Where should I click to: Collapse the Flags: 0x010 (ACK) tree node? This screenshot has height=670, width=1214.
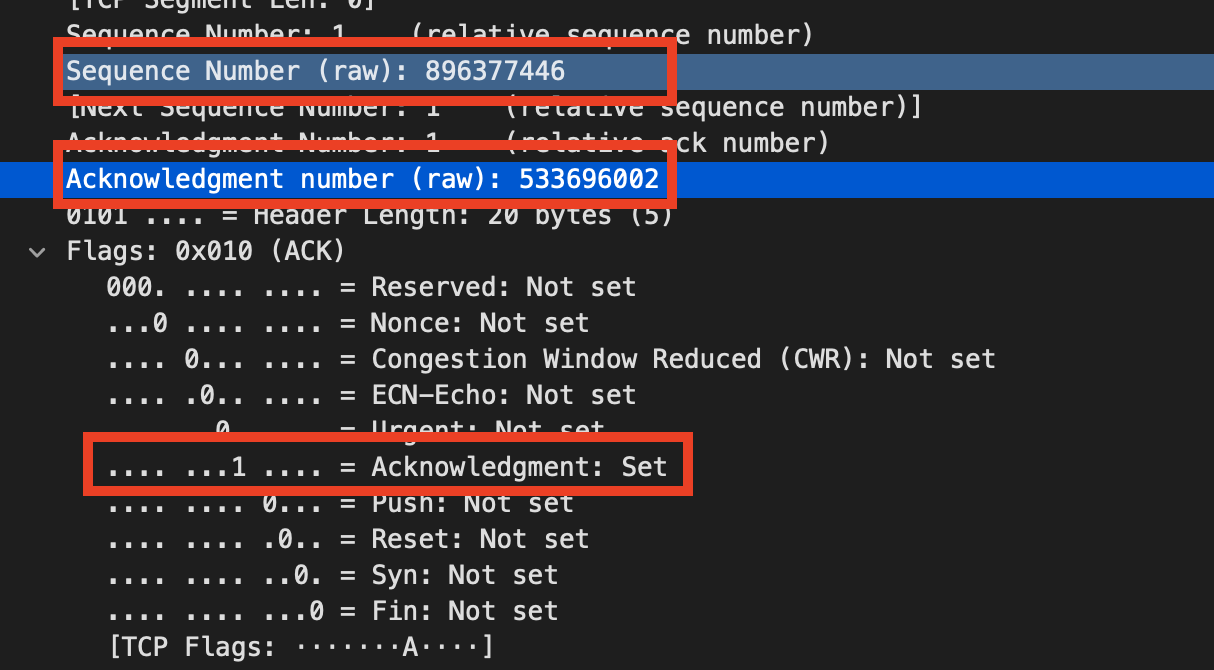37,252
